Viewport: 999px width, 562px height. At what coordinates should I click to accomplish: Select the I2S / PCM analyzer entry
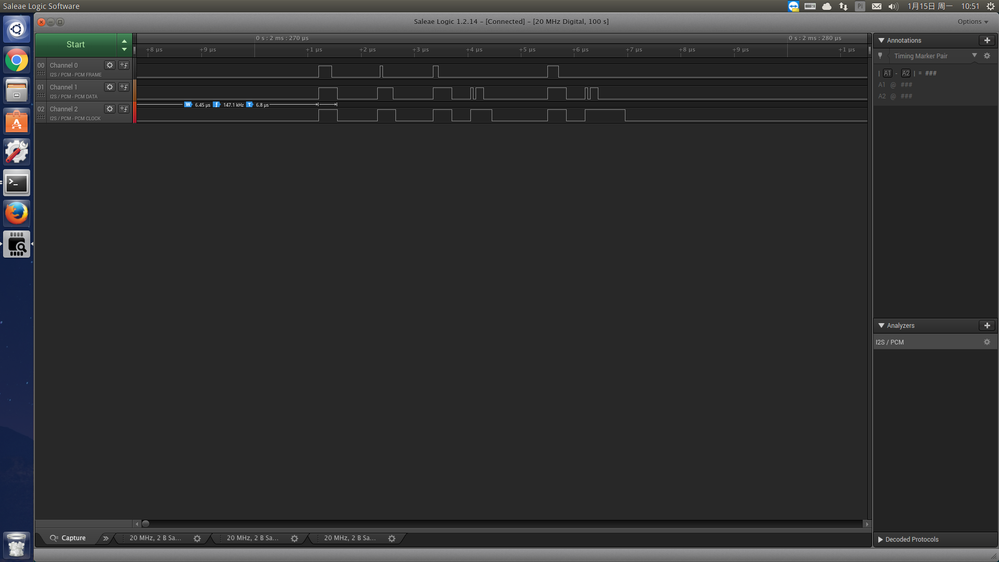935,342
